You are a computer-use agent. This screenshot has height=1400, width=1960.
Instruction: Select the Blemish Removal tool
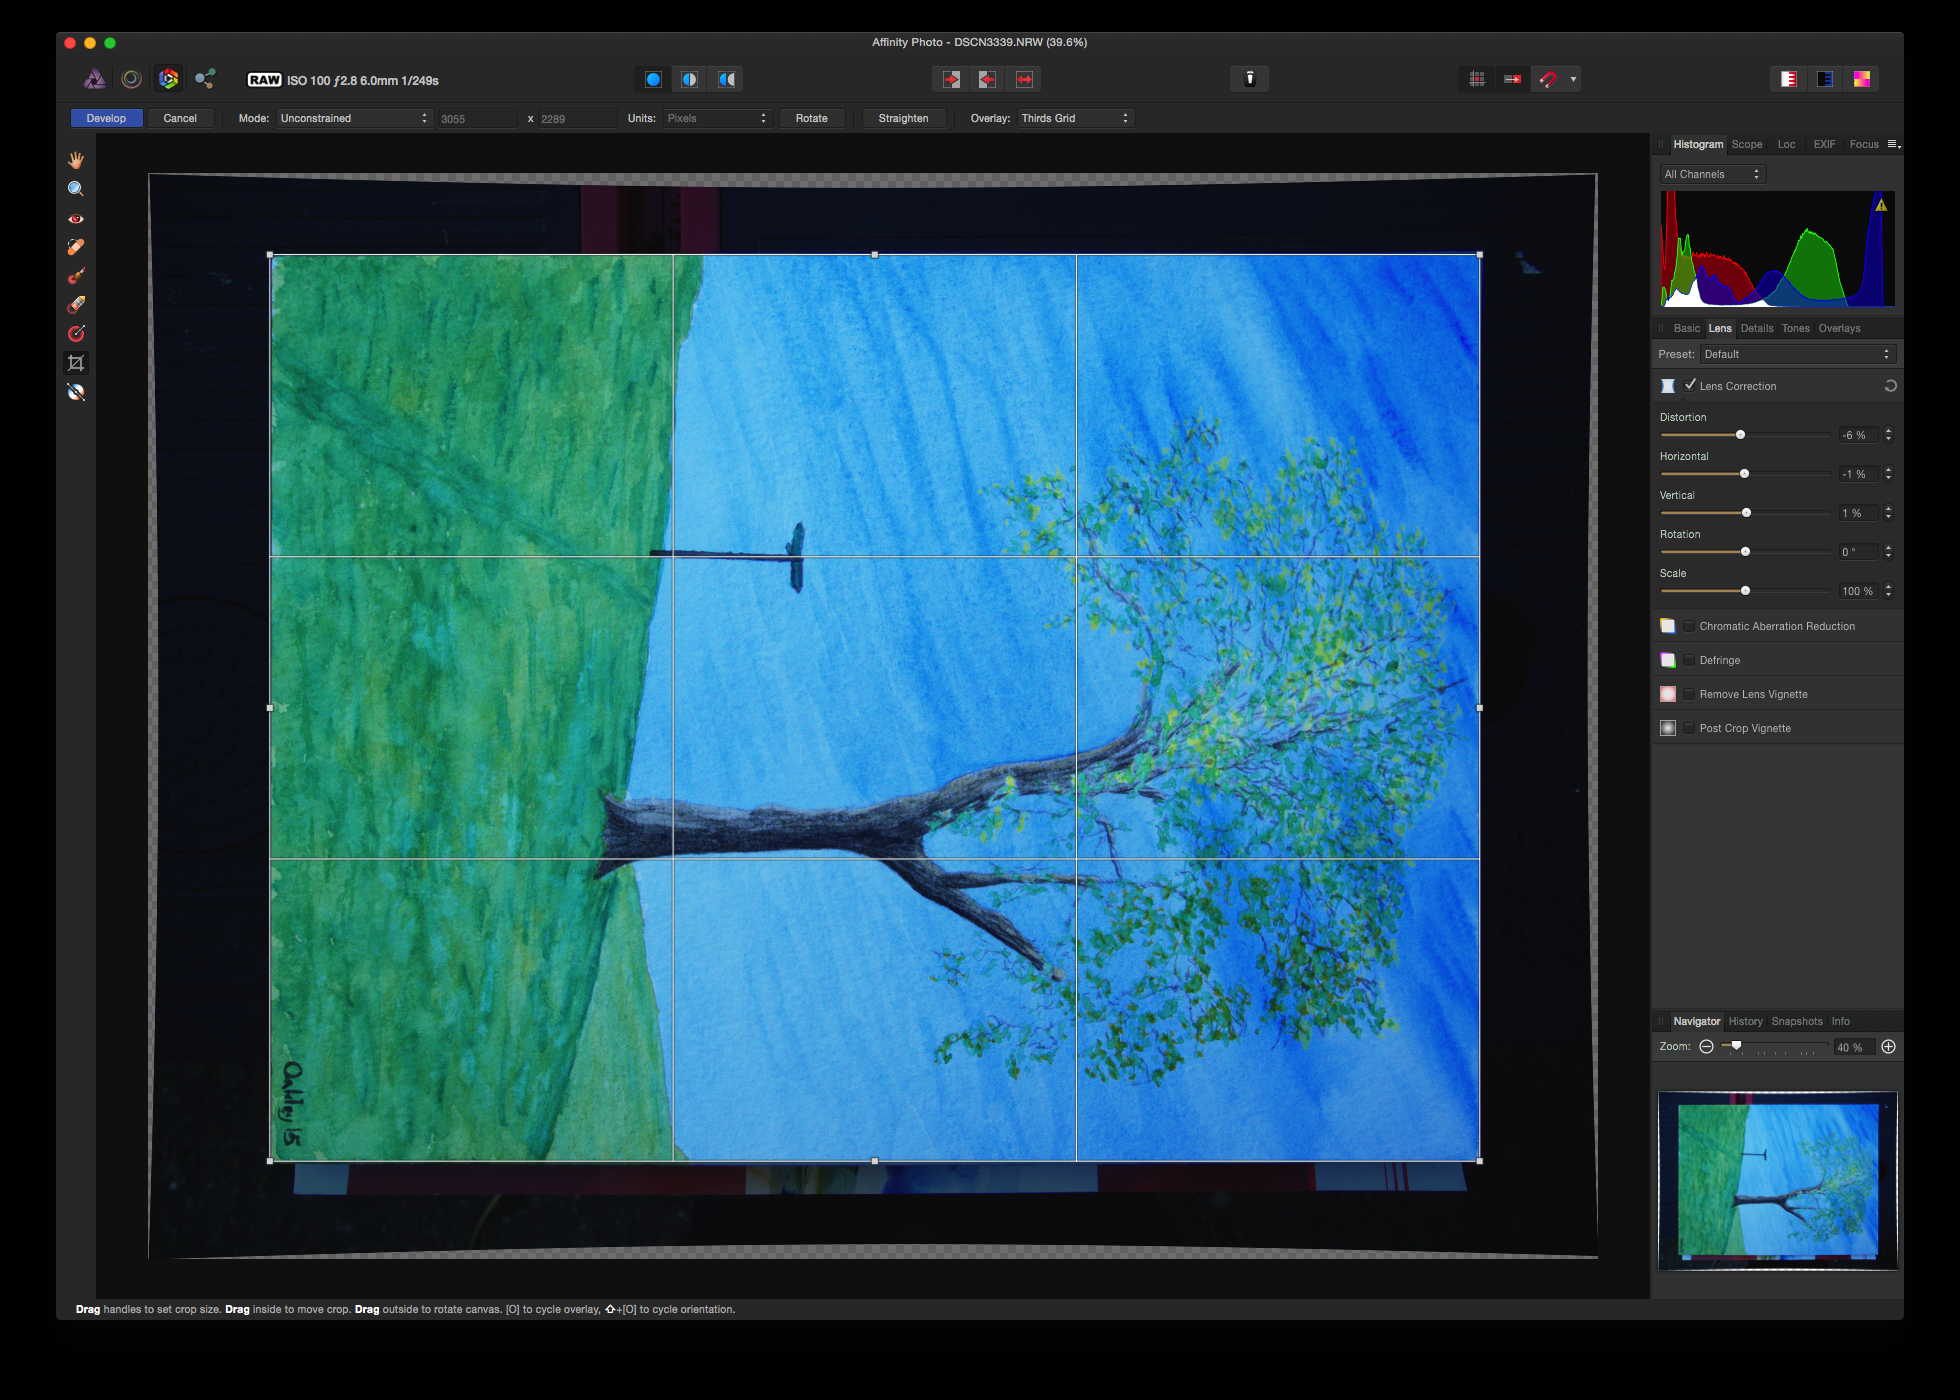click(x=77, y=247)
